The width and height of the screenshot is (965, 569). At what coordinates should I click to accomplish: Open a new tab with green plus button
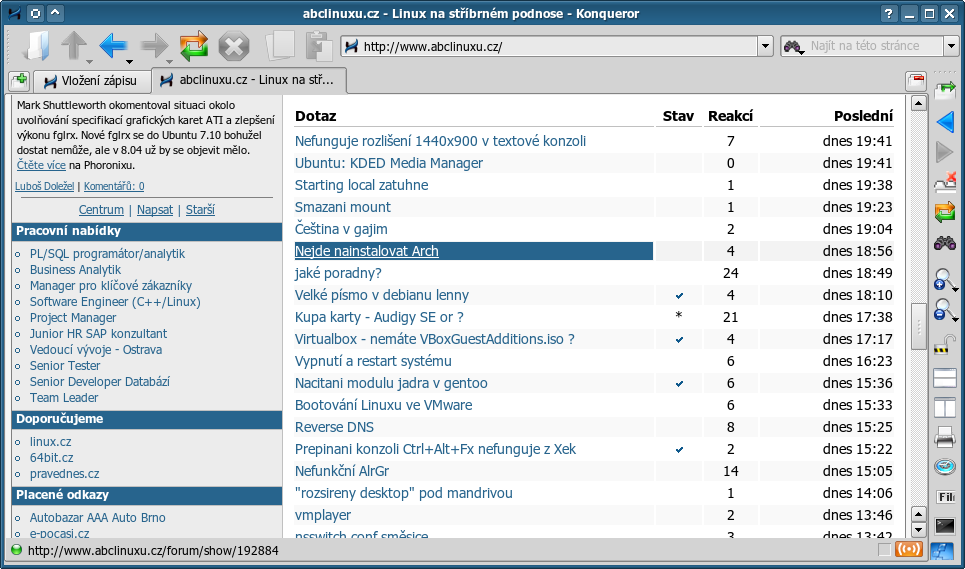click(19, 81)
